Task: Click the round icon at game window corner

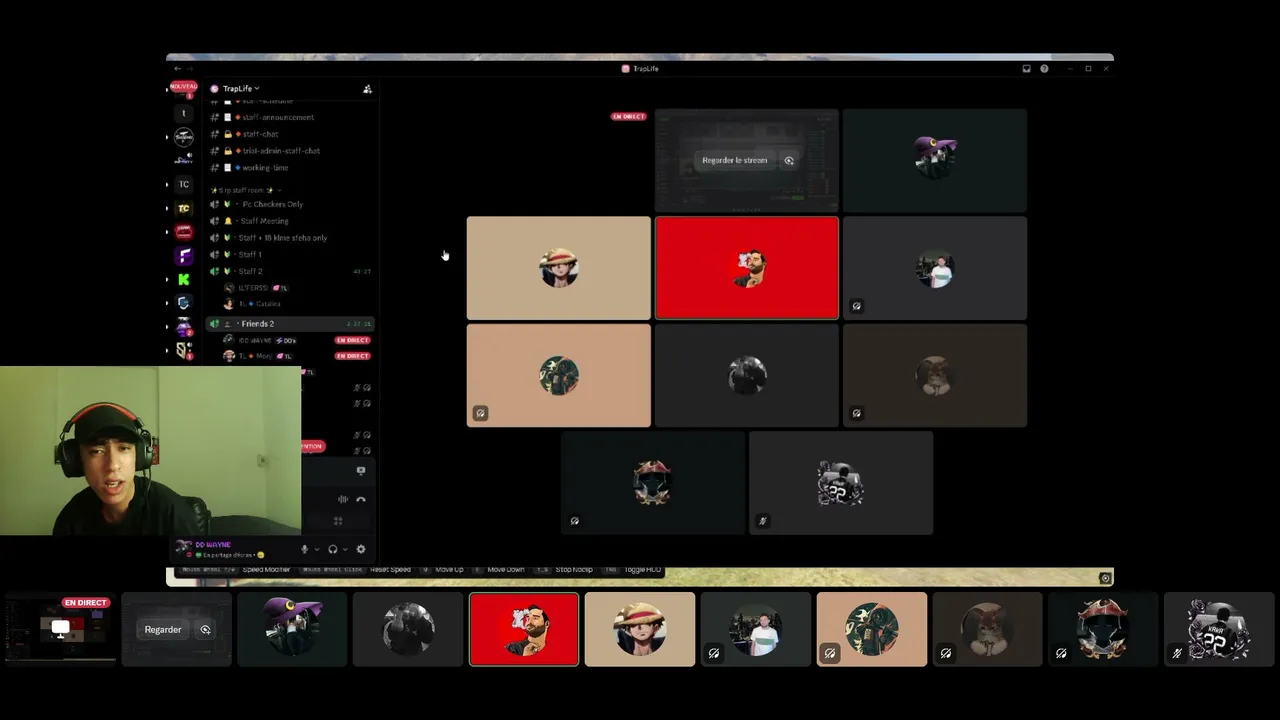Action: tap(1105, 578)
